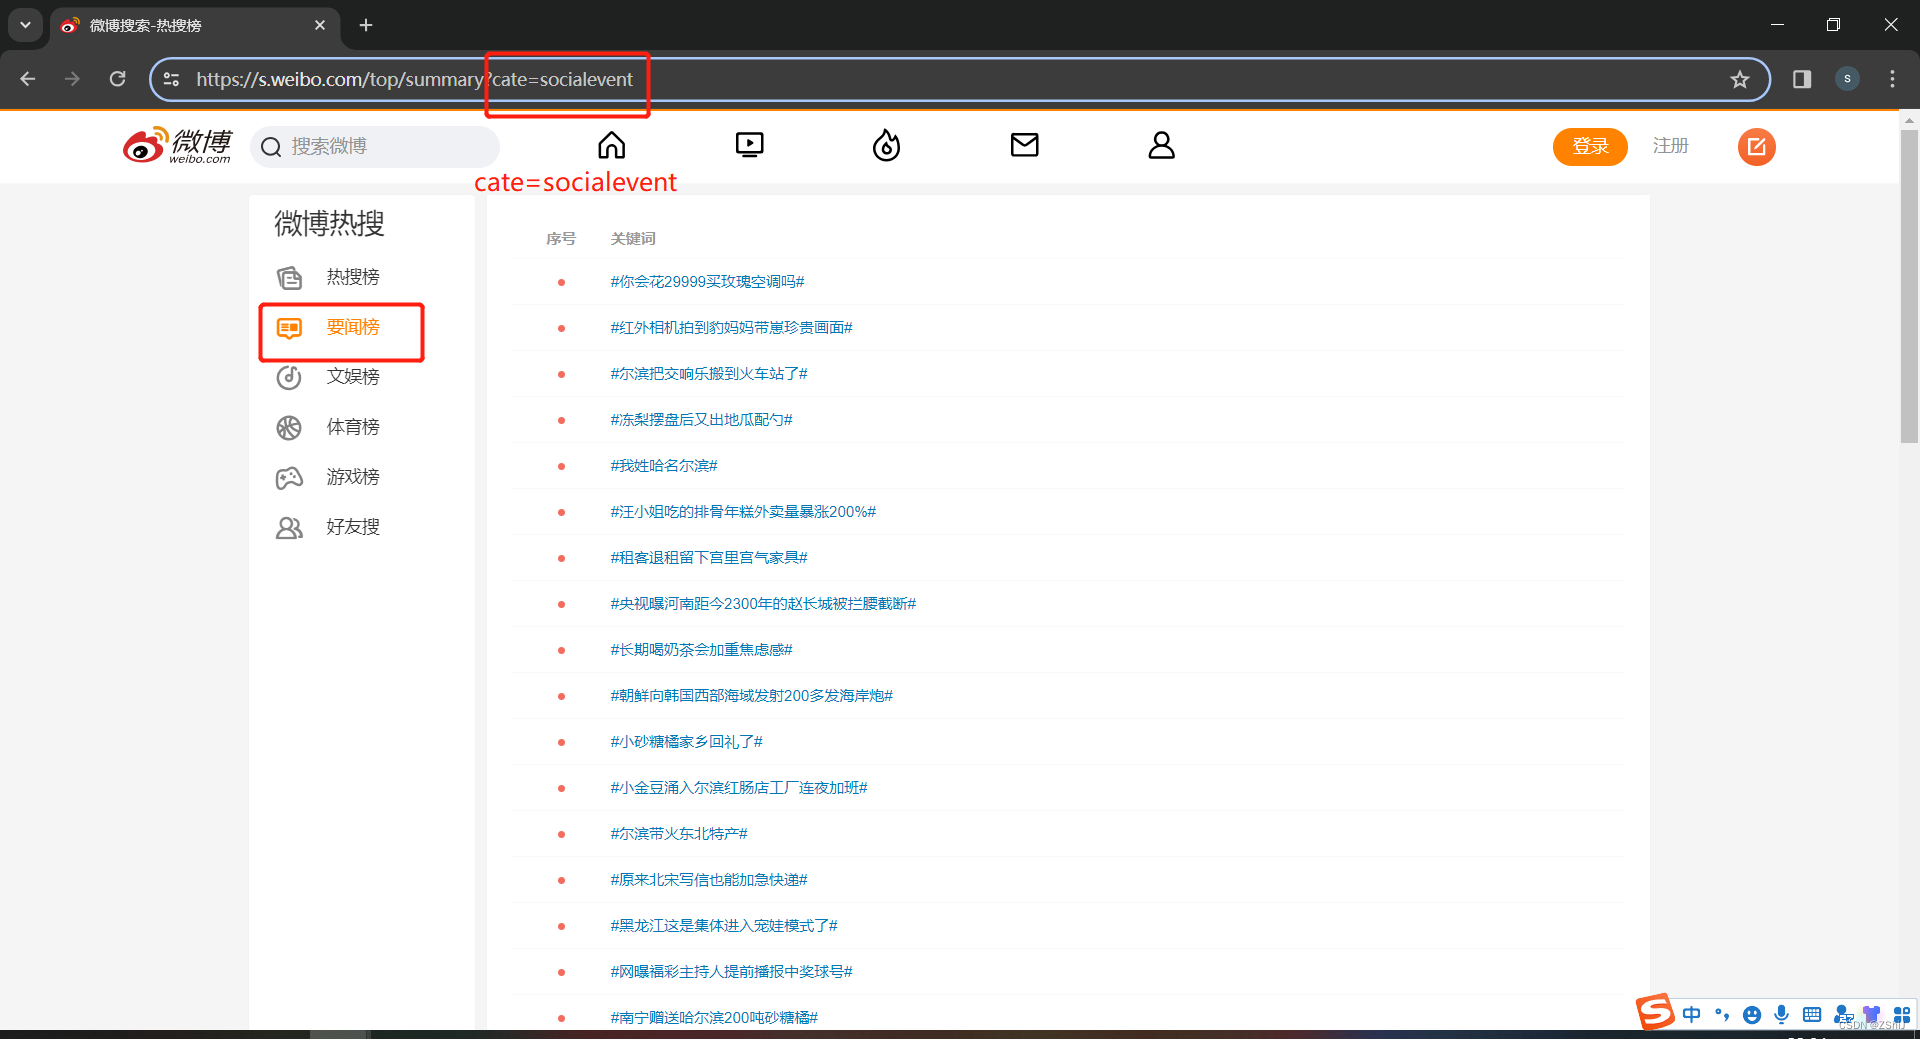Open the Sogou toolbox grid icon
The width and height of the screenshot is (1920, 1039).
1901,1014
